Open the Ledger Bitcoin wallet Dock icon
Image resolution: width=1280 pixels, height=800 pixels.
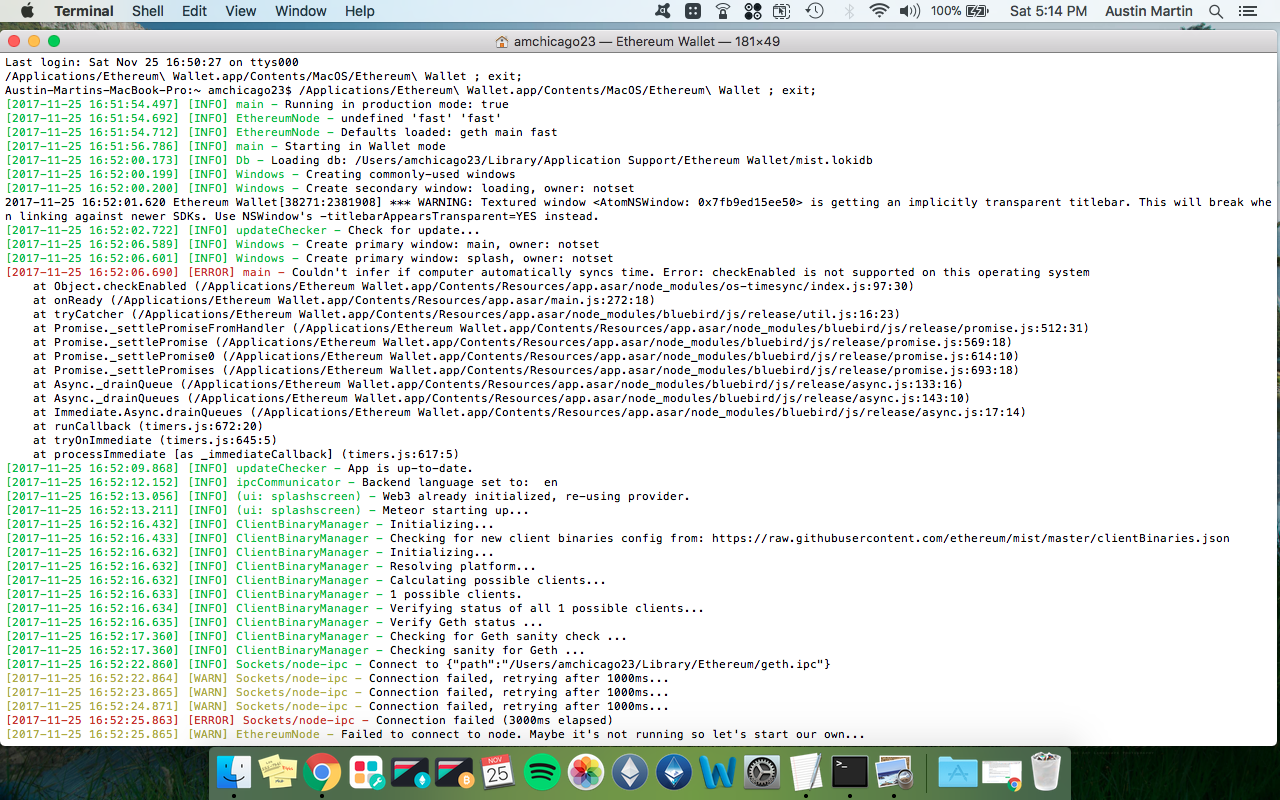(x=454, y=772)
